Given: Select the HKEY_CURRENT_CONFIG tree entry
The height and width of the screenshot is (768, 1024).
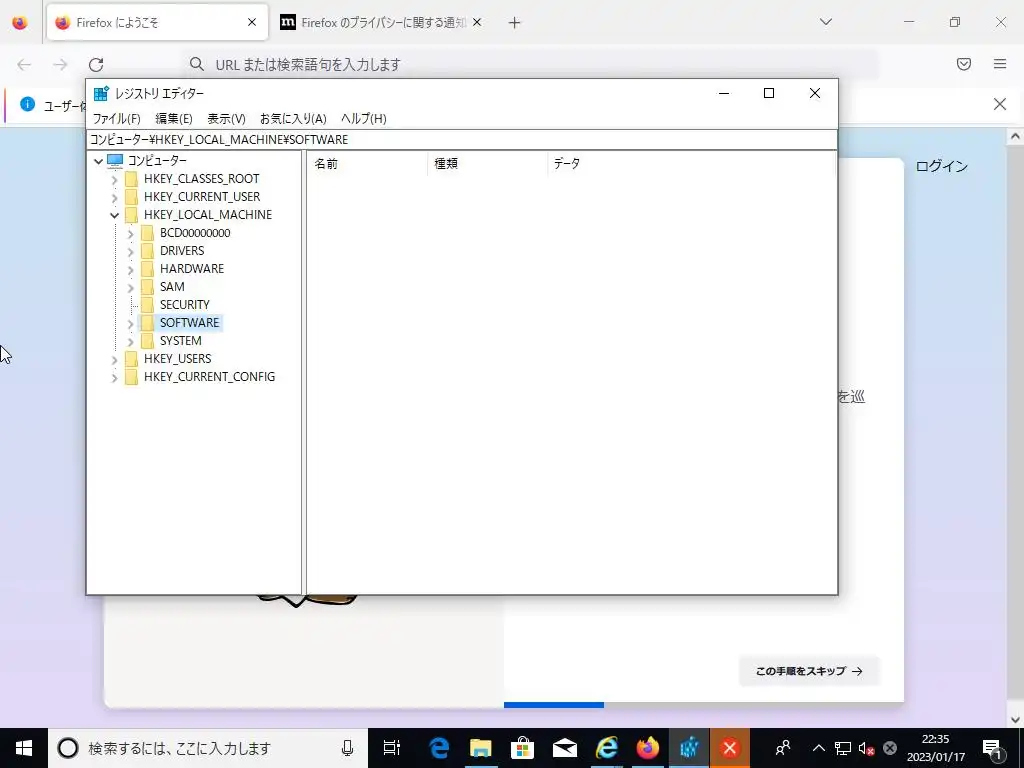Looking at the screenshot, I should pos(209,377).
